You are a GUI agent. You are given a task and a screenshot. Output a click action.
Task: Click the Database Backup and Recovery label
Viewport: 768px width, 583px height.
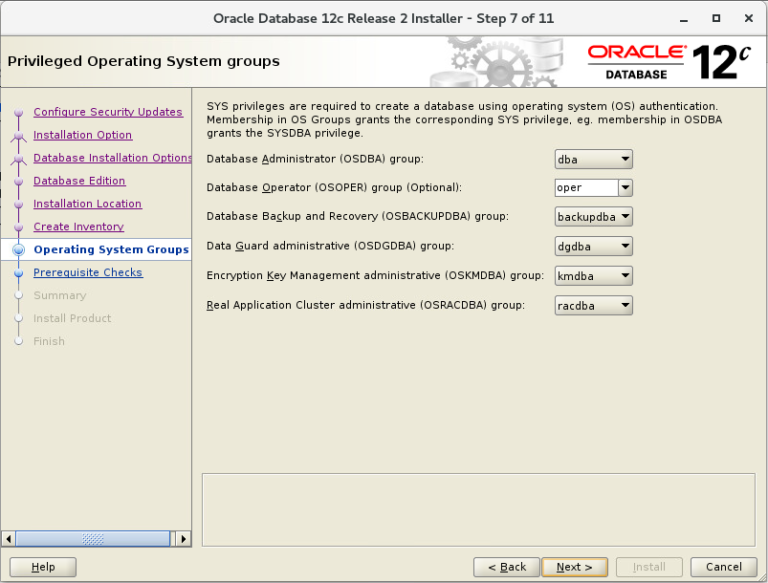(x=358, y=216)
